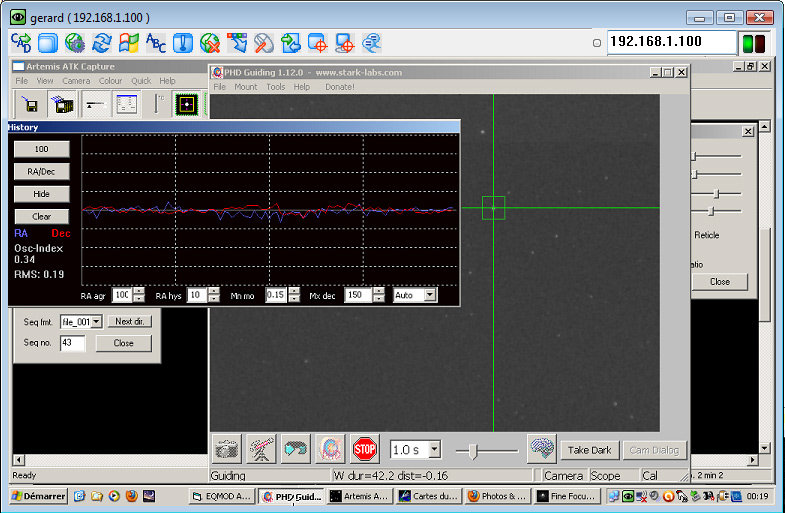Screen dimensions: 785x513
Task: Open the Auto Dec mode dropdown
Action: click(x=430, y=295)
